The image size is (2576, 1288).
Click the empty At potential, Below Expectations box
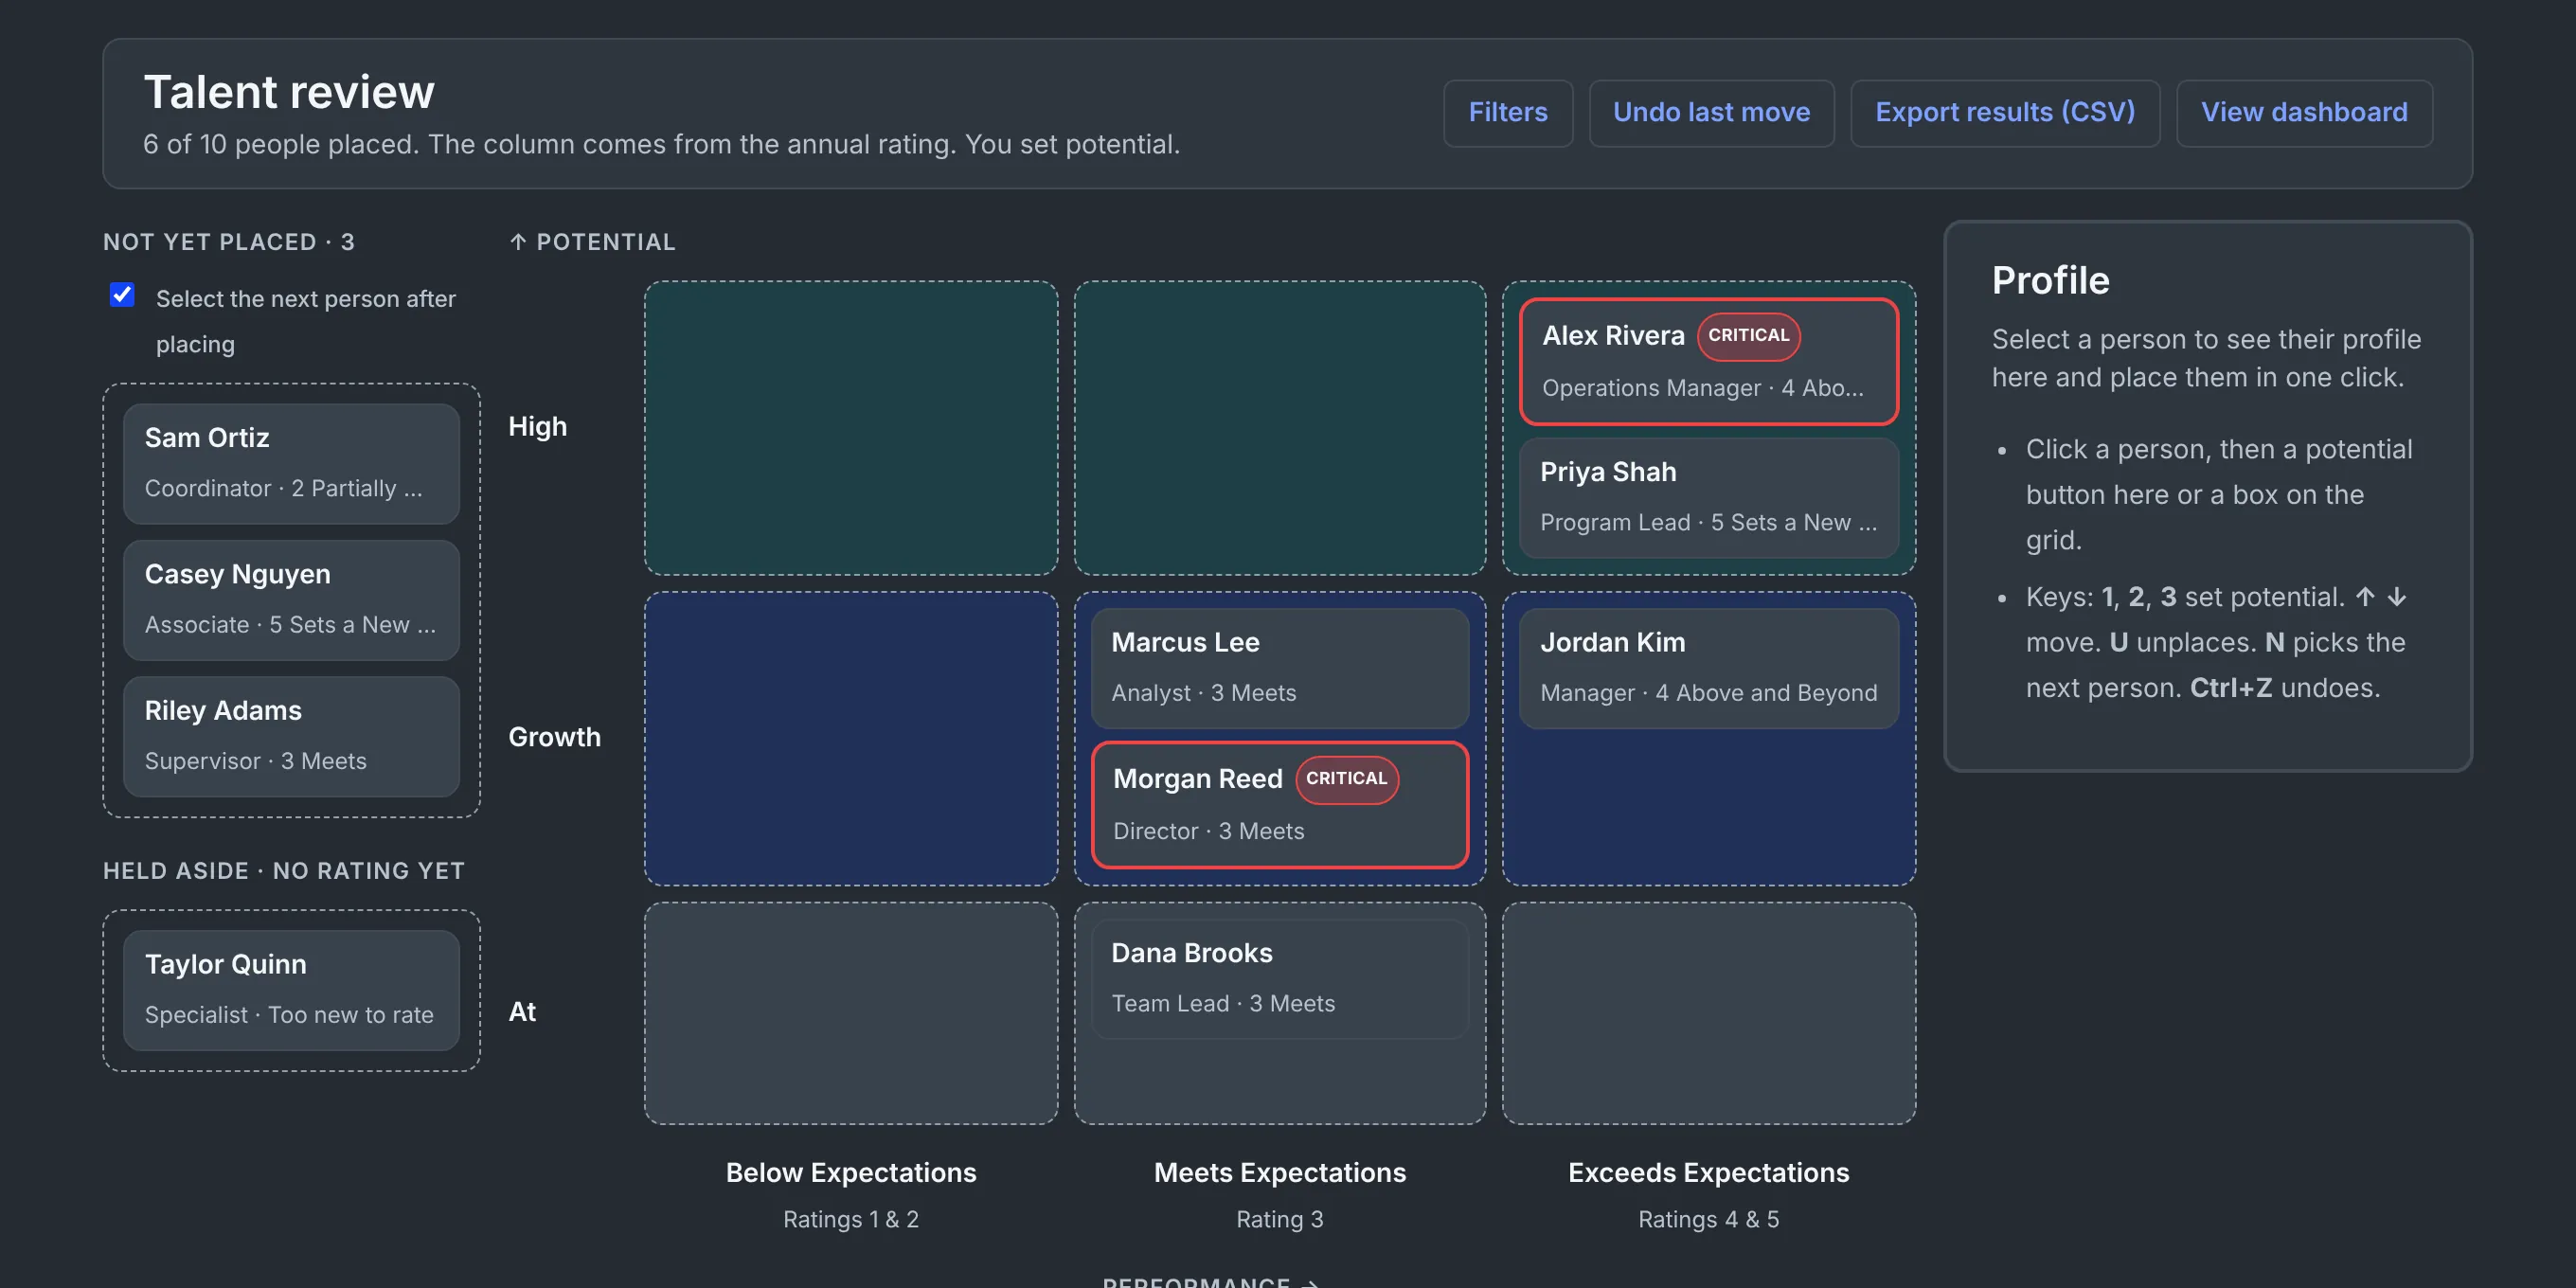click(x=851, y=1013)
